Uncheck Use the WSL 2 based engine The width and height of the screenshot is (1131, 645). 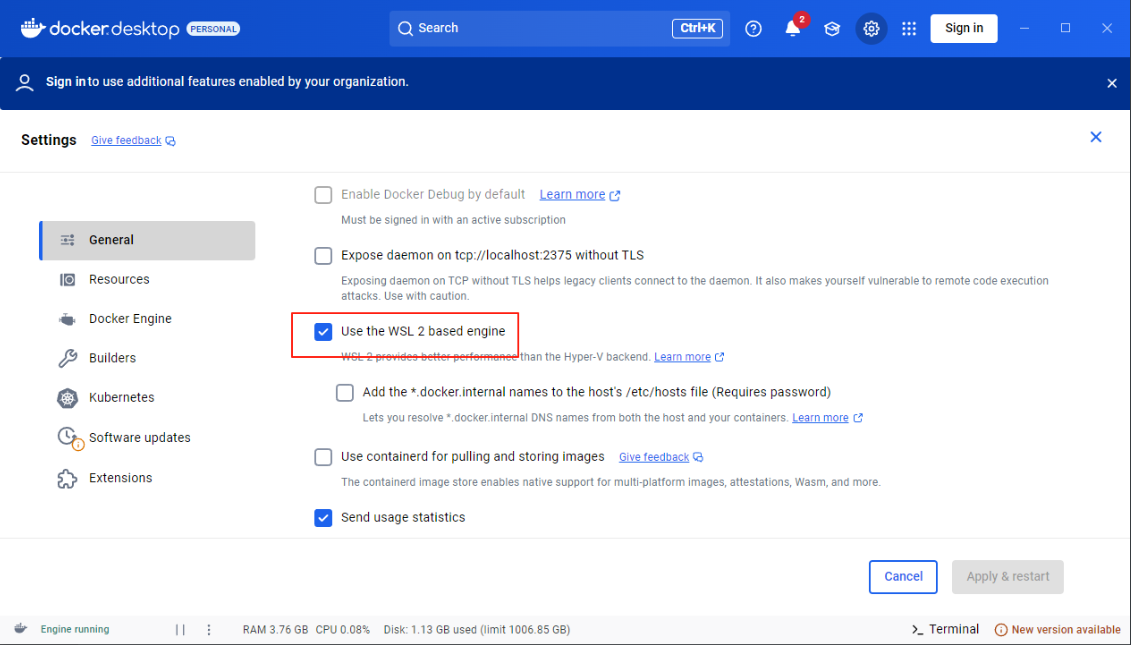(323, 332)
